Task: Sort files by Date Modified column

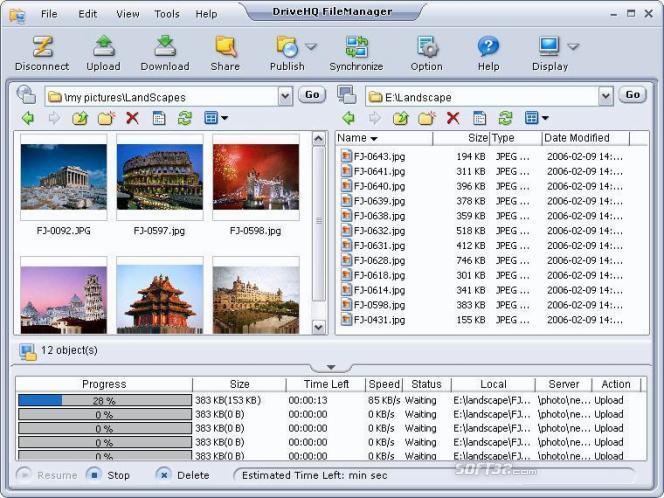Action: coord(580,138)
